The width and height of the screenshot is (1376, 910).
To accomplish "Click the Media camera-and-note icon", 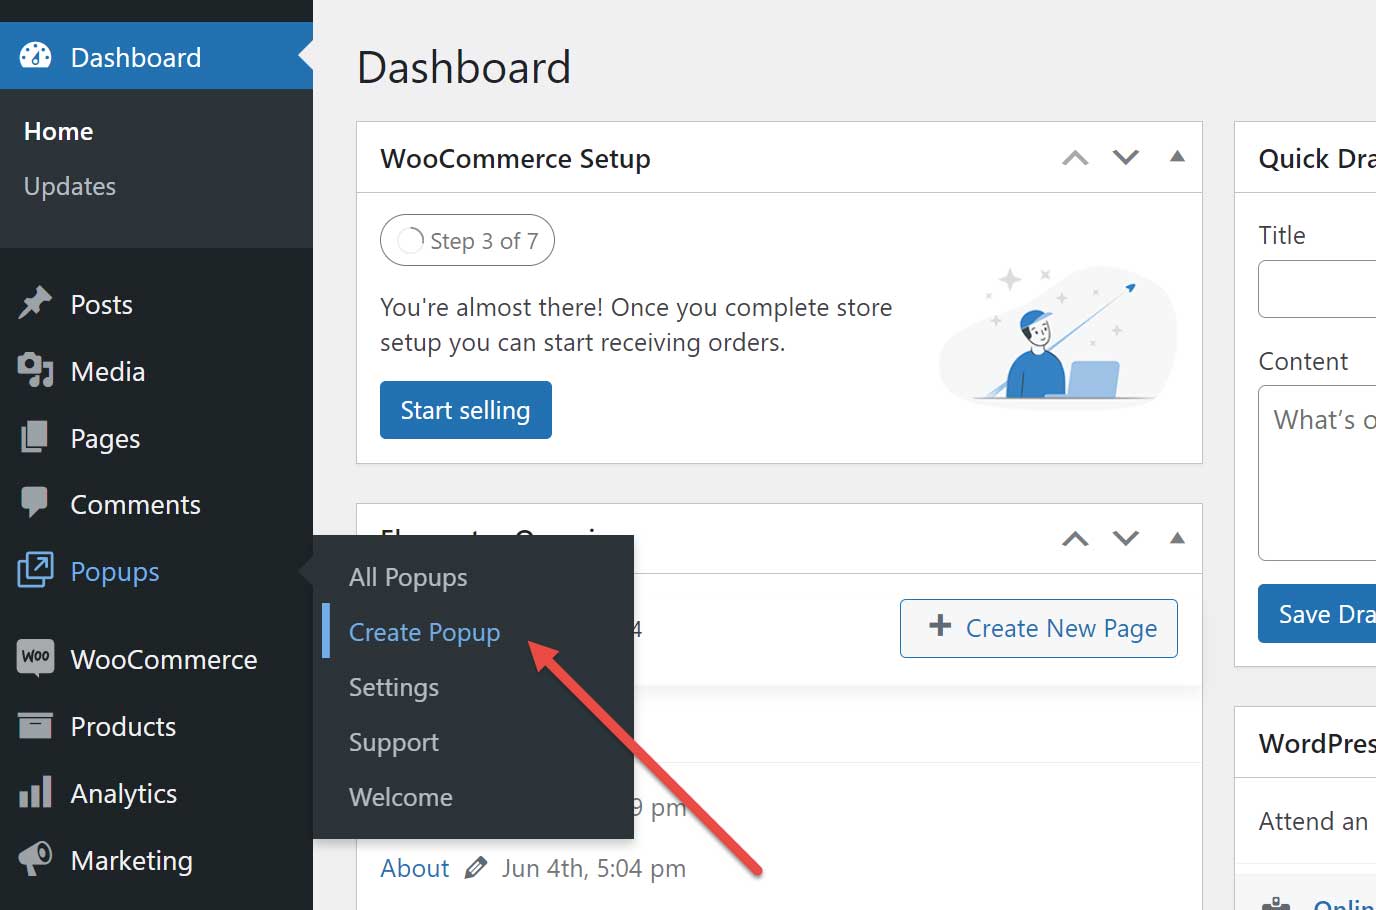I will pos(35,370).
